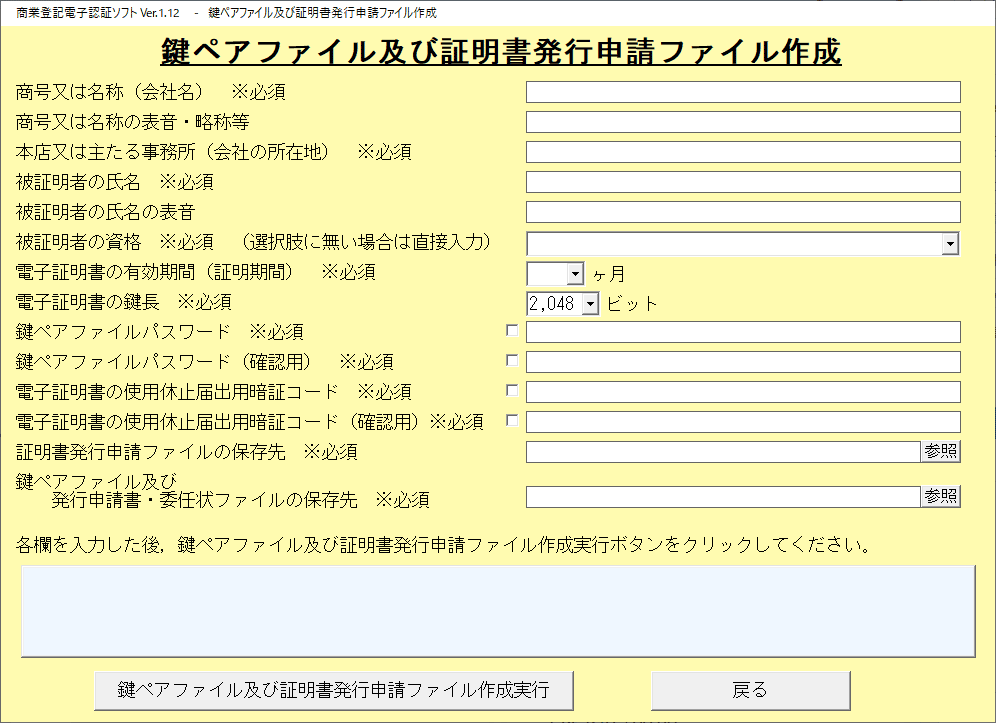Expand the 有効期間 months dropdown

pos(574,273)
